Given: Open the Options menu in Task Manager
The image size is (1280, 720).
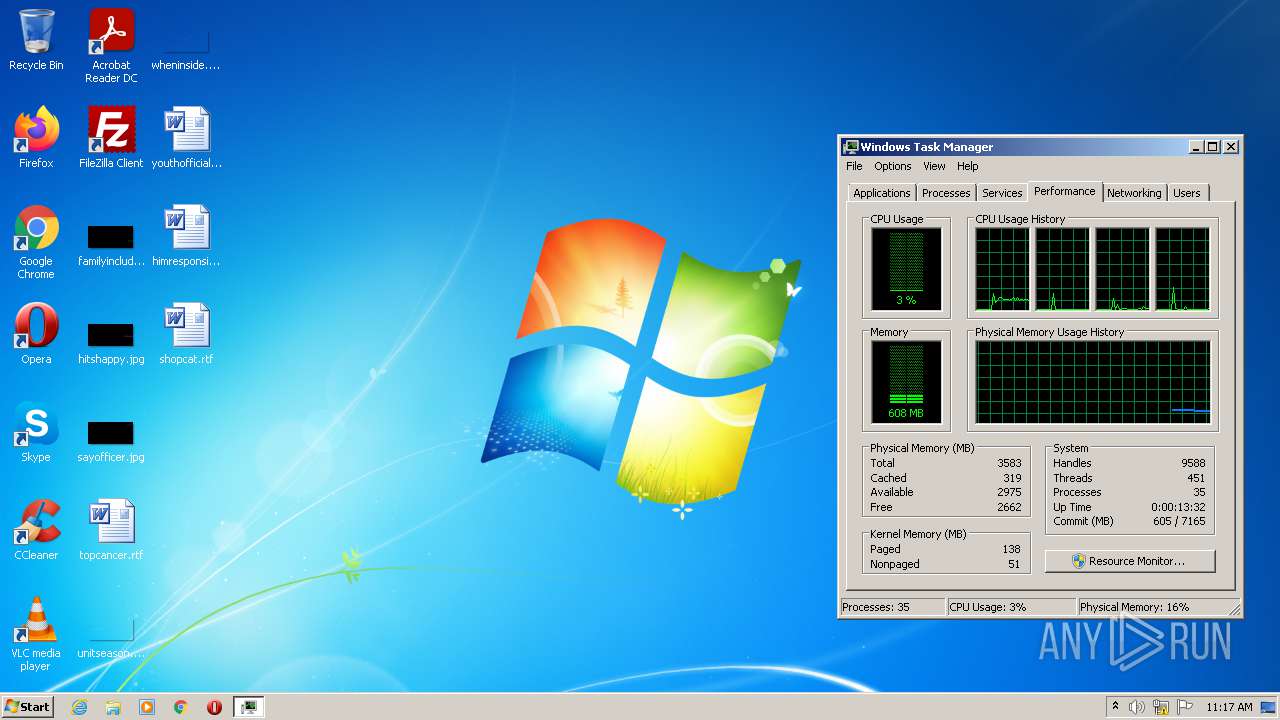Looking at the screenshot, I should [x=893, y=166].
